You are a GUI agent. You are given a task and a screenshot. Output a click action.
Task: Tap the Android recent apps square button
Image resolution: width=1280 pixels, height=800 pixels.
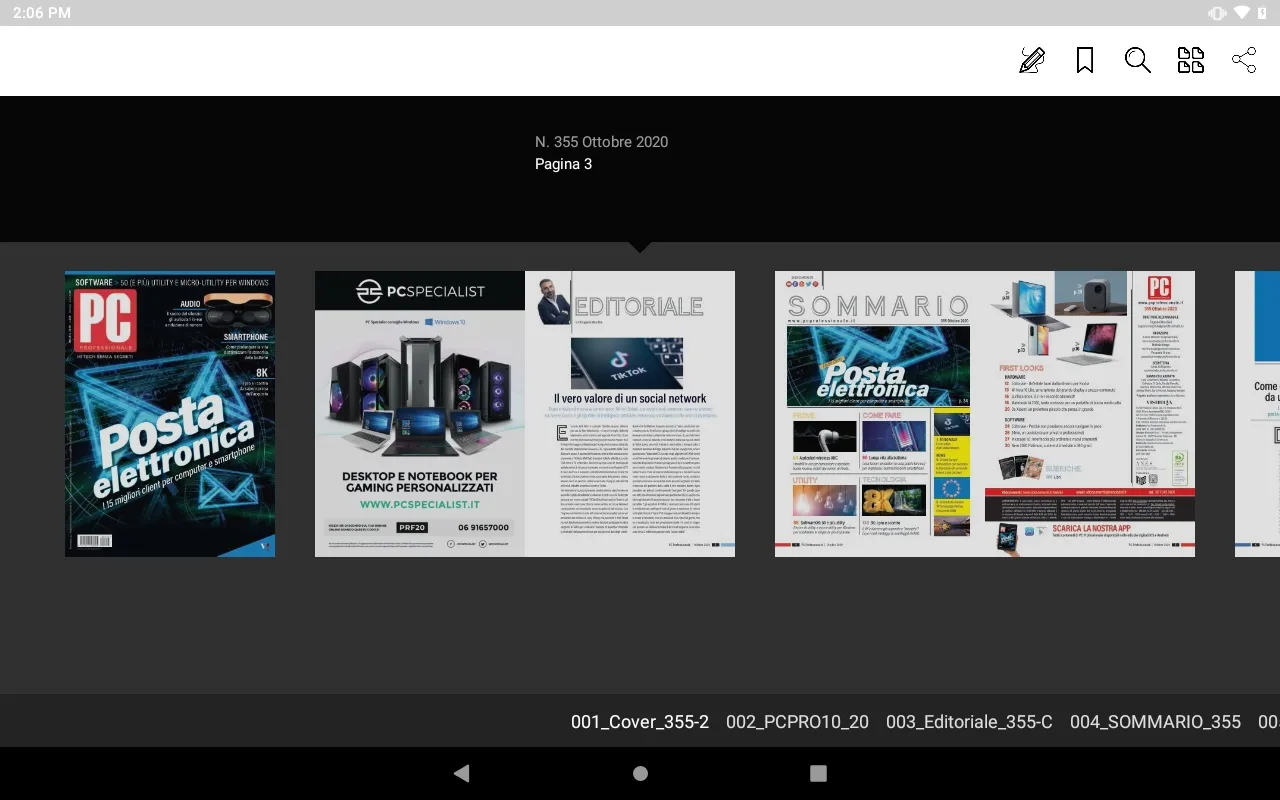pyautogui.click(x=818, y=773)
